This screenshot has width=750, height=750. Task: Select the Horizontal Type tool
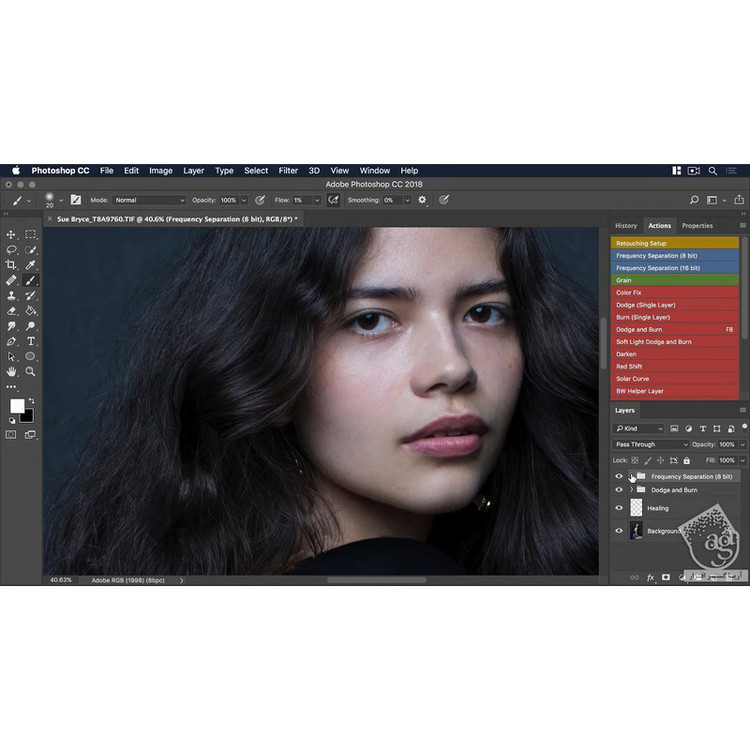(x=31, y=341)
